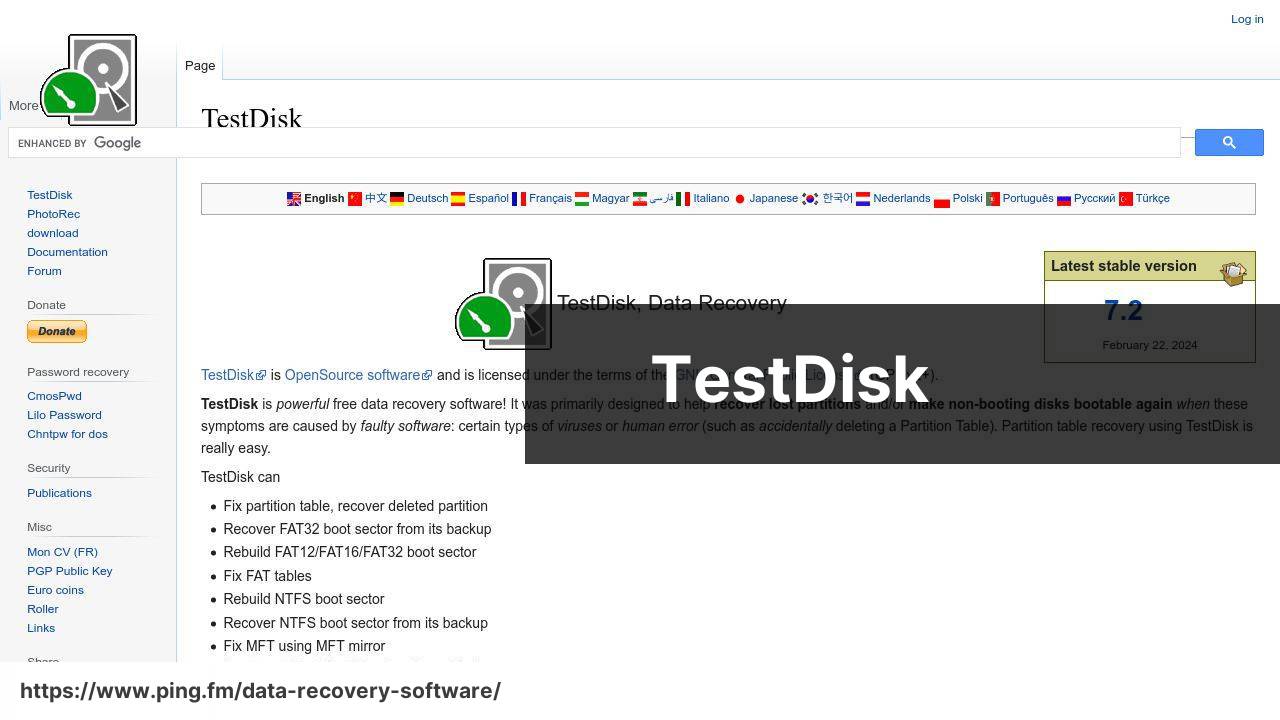This screenshot has width=1280, height=720.
Task: Select the Chinese flag icon
Action: tap(355, 199)
